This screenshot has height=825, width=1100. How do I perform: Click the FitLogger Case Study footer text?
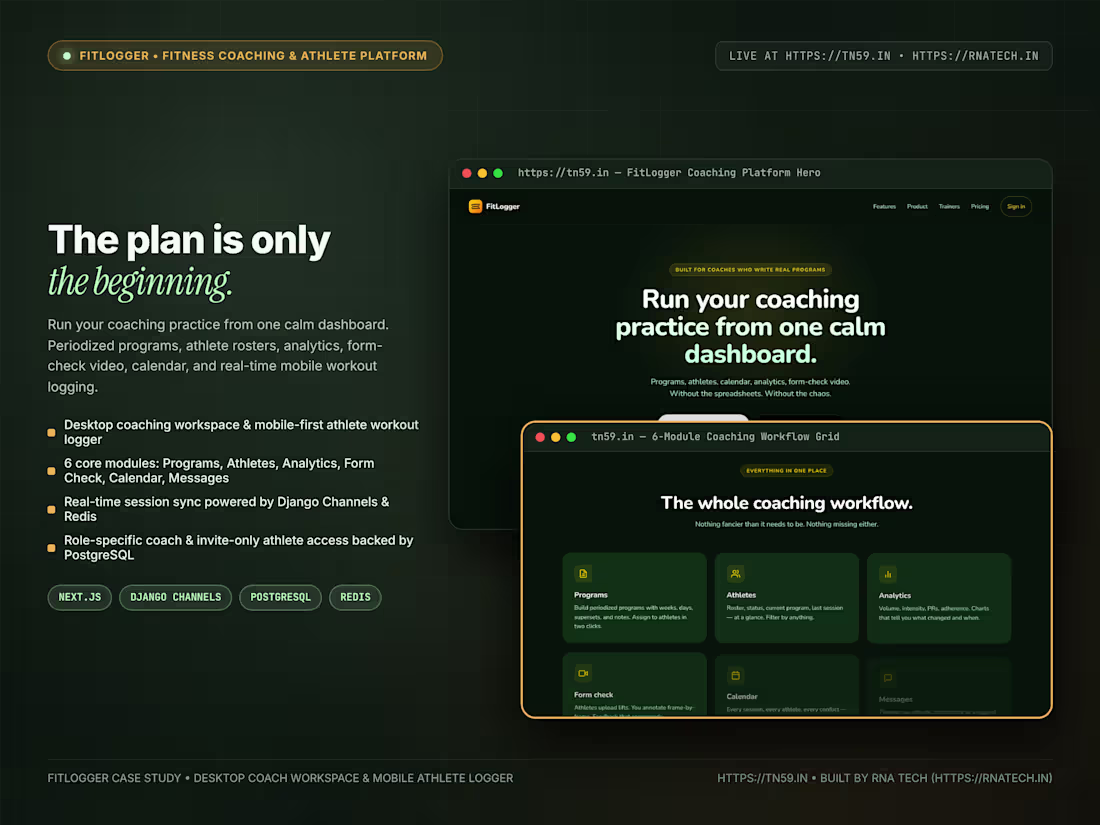280,778
